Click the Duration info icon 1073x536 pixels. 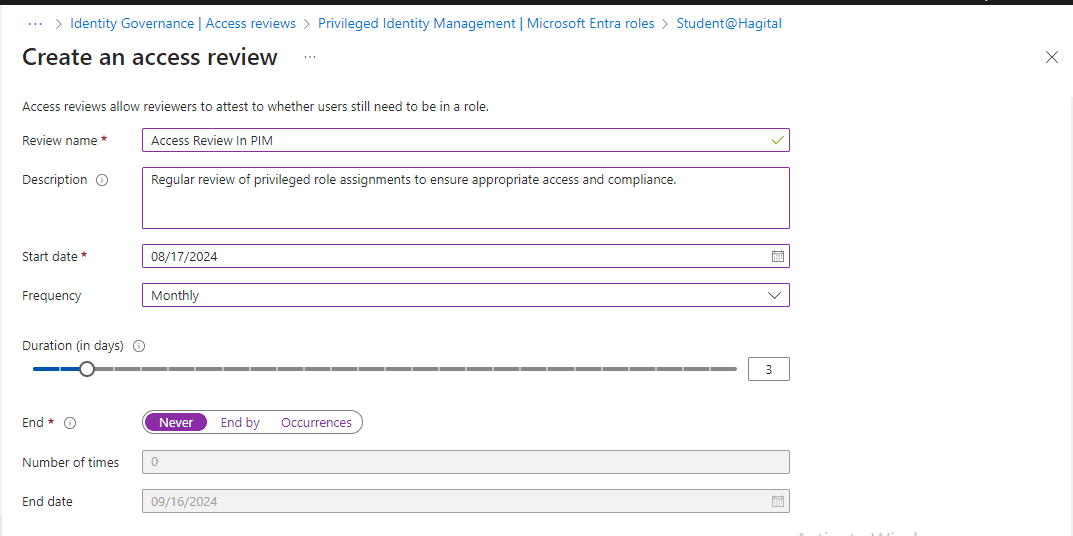(x=139, y=346)
